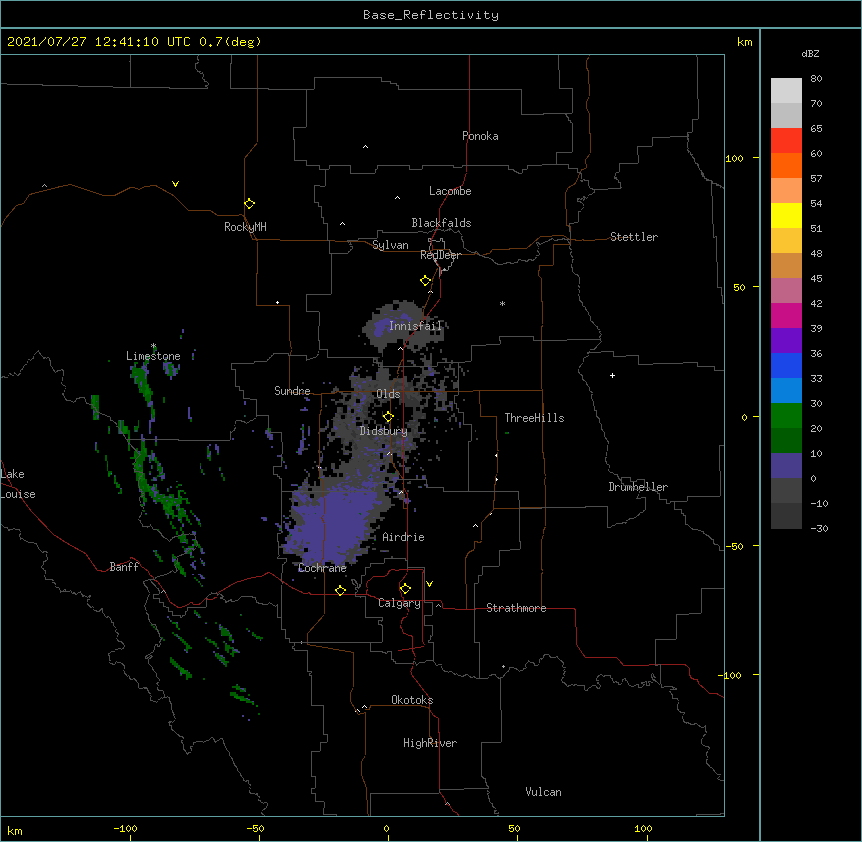Click the yellow diamond marker south of RedDeer
Screen dimensions: 862x842
point(426,281)
